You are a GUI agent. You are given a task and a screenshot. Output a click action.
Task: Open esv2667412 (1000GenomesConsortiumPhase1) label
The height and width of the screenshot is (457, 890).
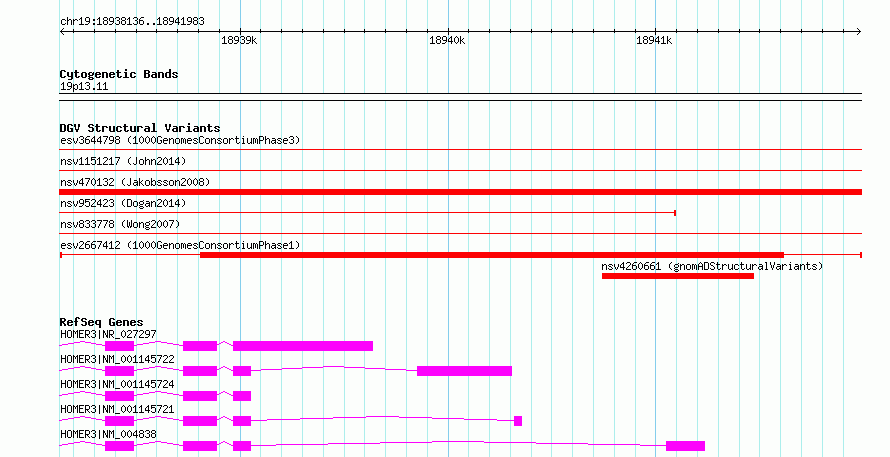[x=180, y=245]
